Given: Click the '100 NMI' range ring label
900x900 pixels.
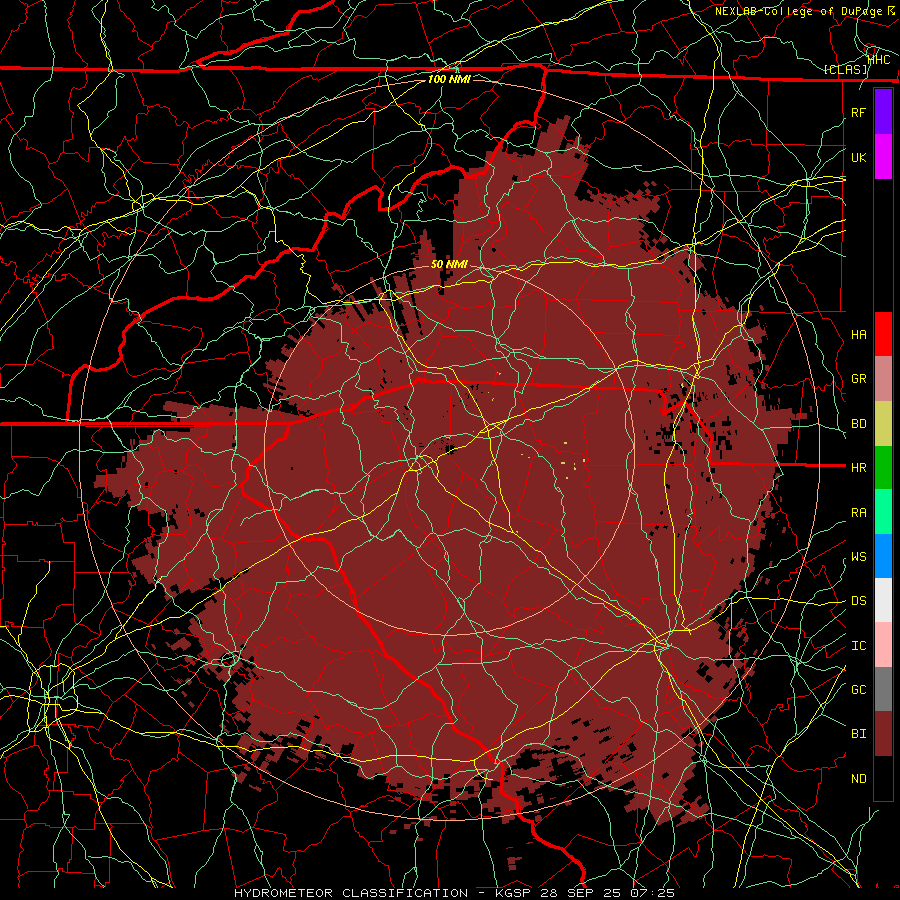Looking at the screenshot, I should tap(449, 79).
